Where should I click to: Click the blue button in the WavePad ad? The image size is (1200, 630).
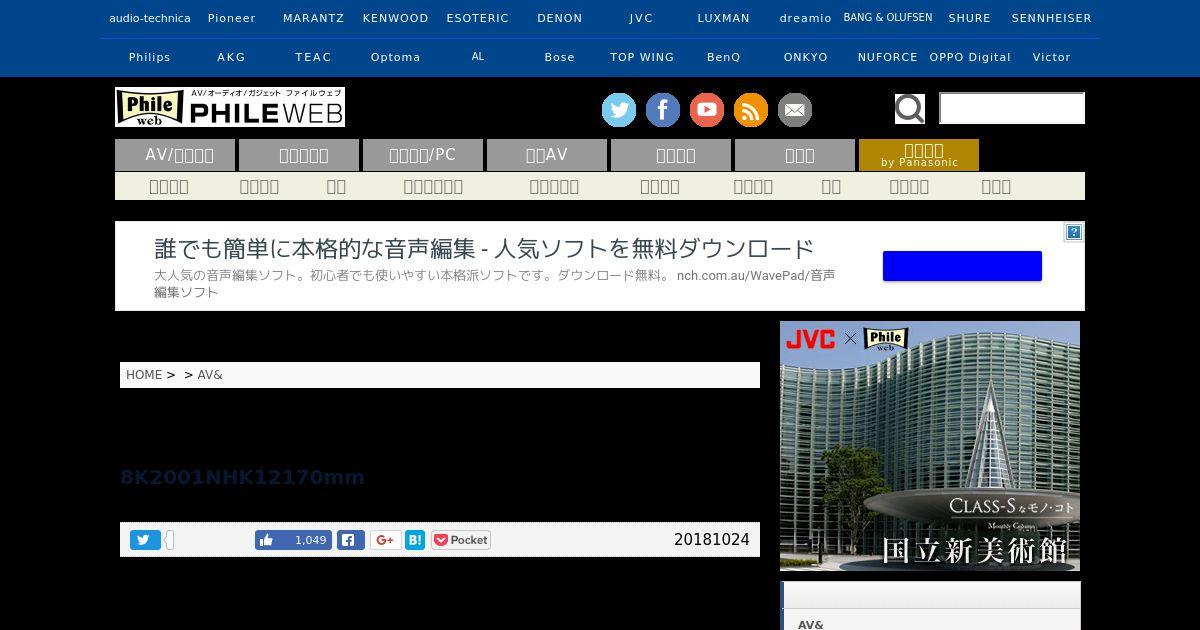coord(962,266)
